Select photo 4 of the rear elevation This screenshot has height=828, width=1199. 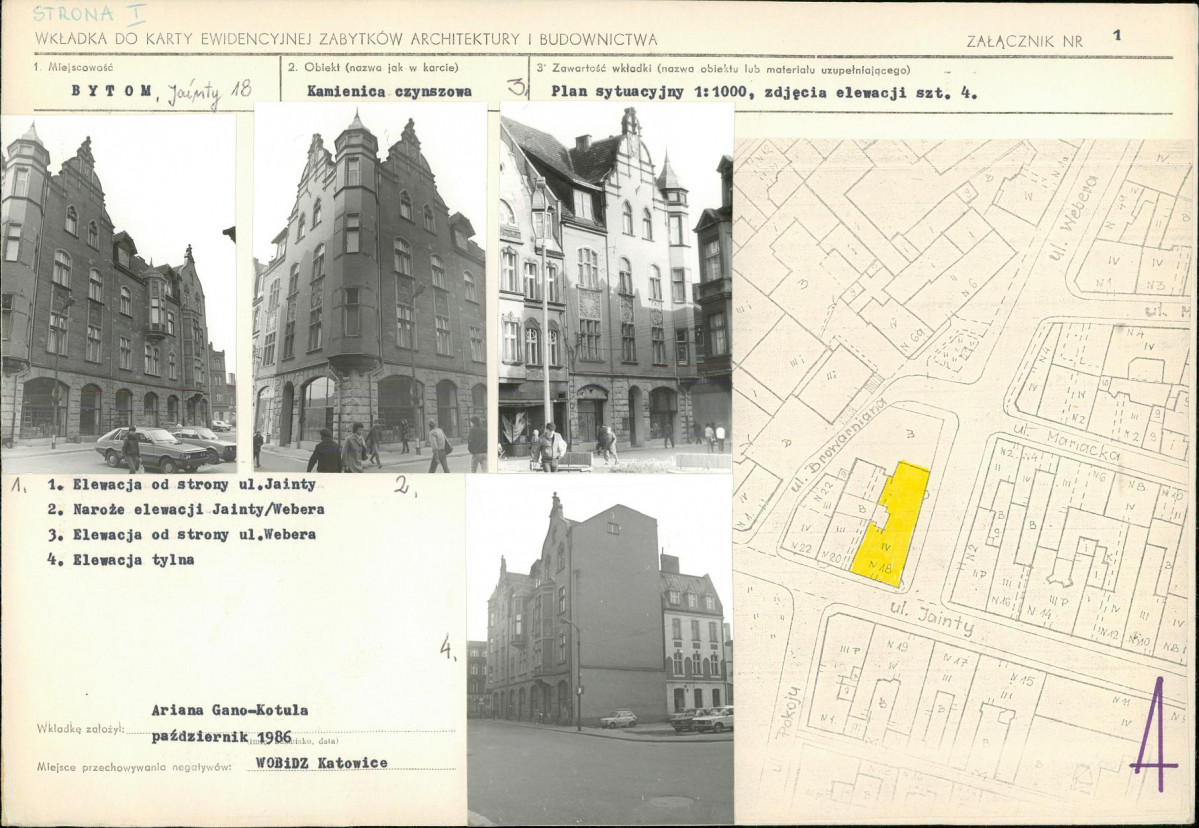600,649
